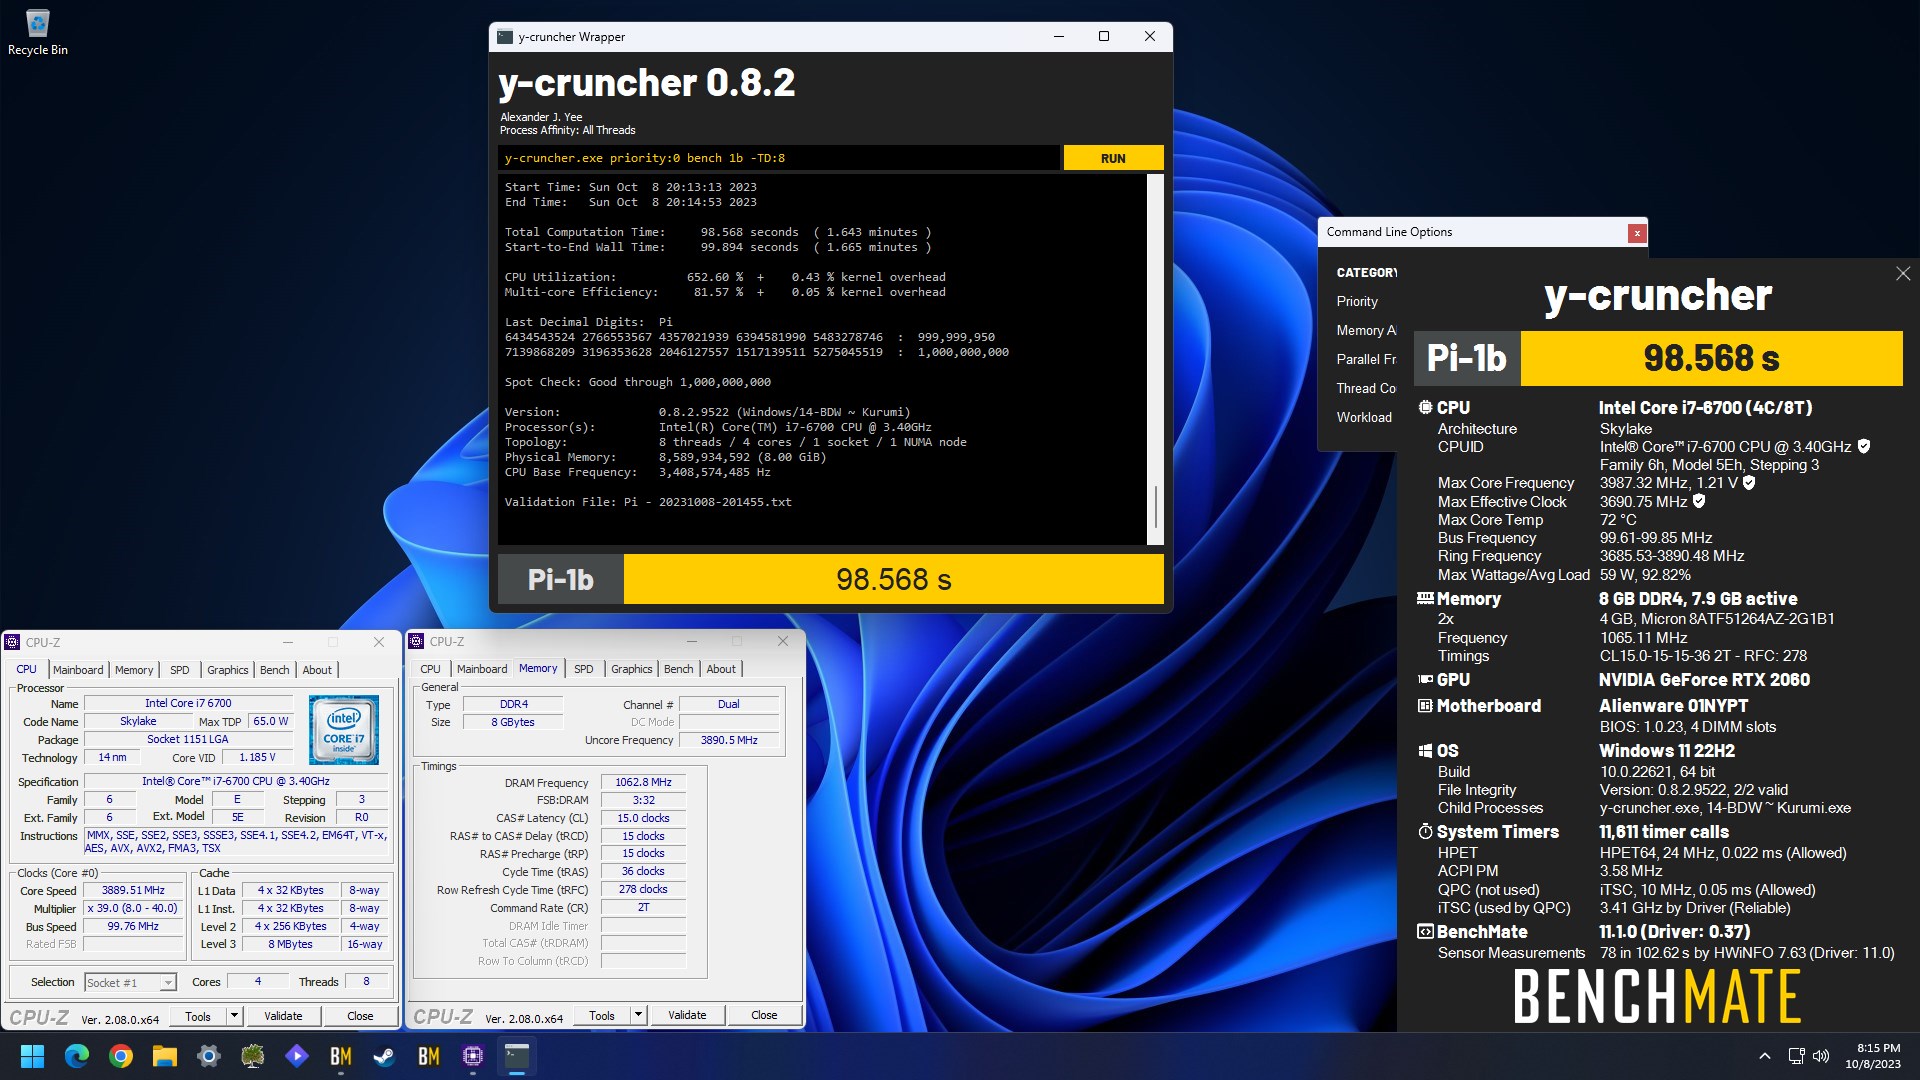
Task: Click BenchMate icon between Steam and CPU-Z
Action: click(428, 1056)
